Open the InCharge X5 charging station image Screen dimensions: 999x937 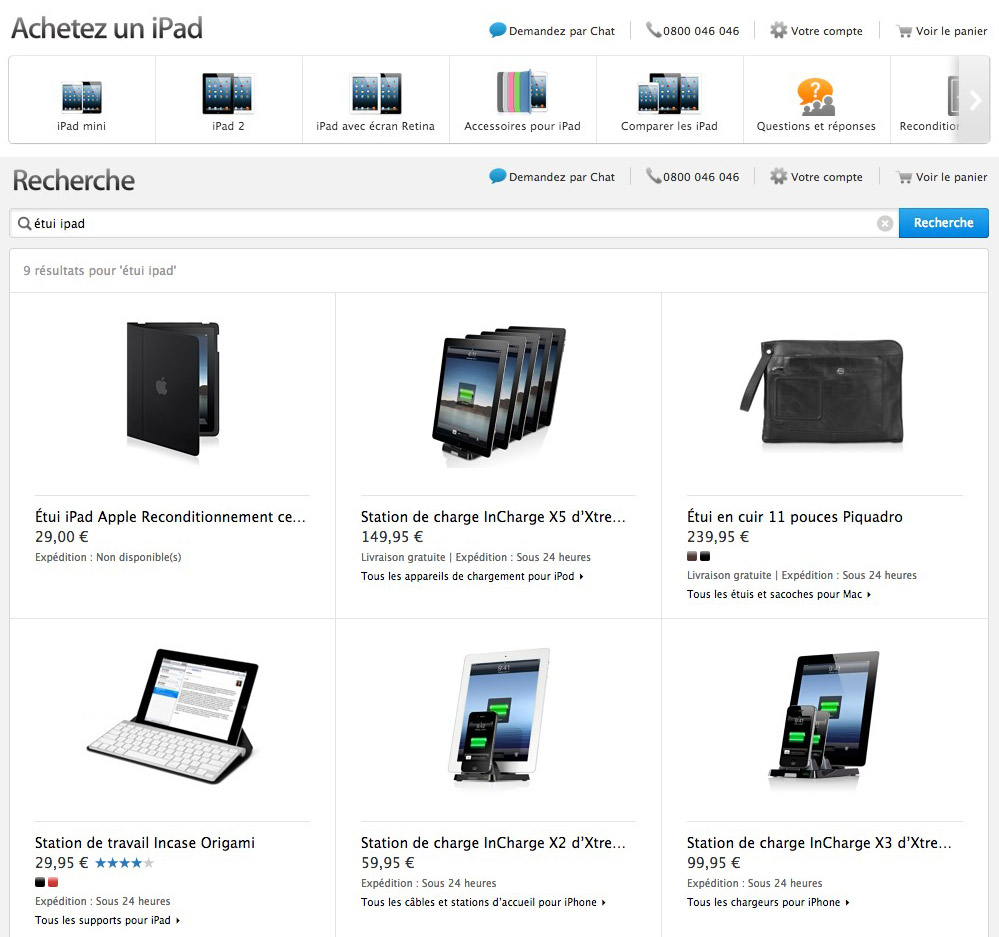(x=499, y=396)
